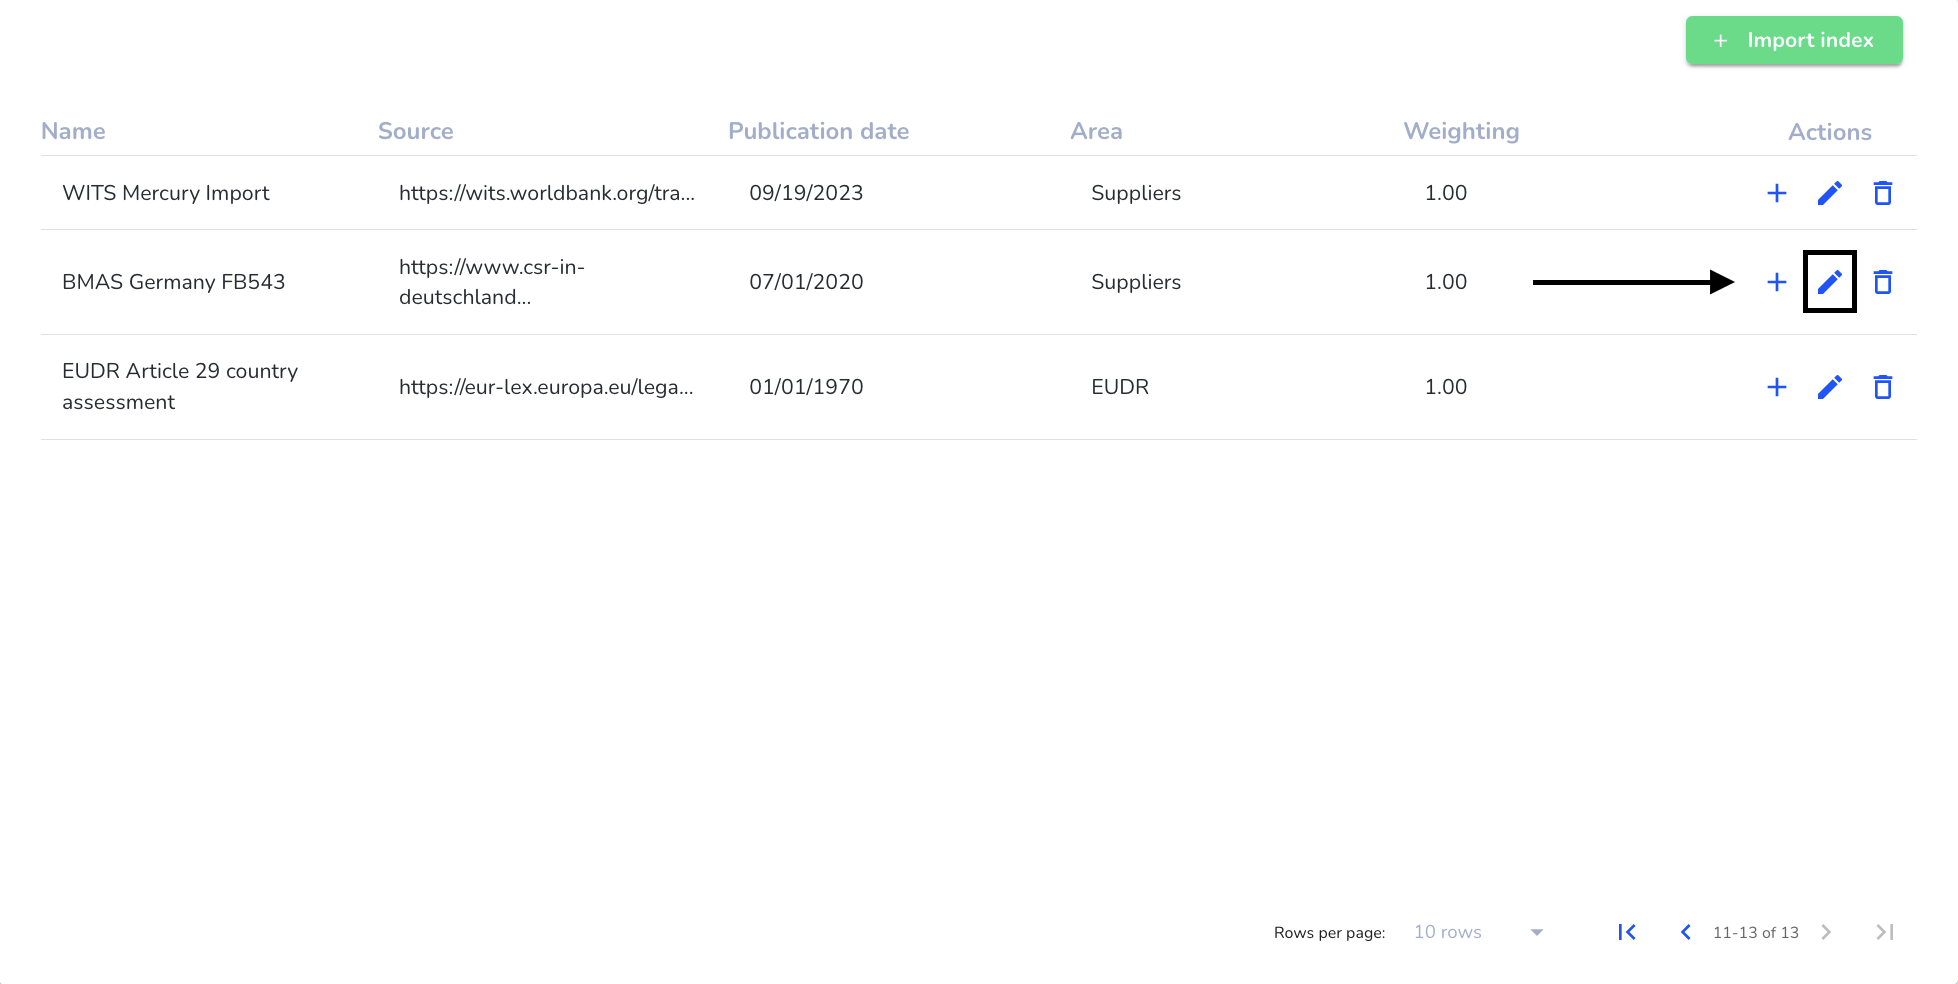Screen dimensions: 1958x984
Task: Select EUDR Article 29 country assessment name
Action: point(180,386)
